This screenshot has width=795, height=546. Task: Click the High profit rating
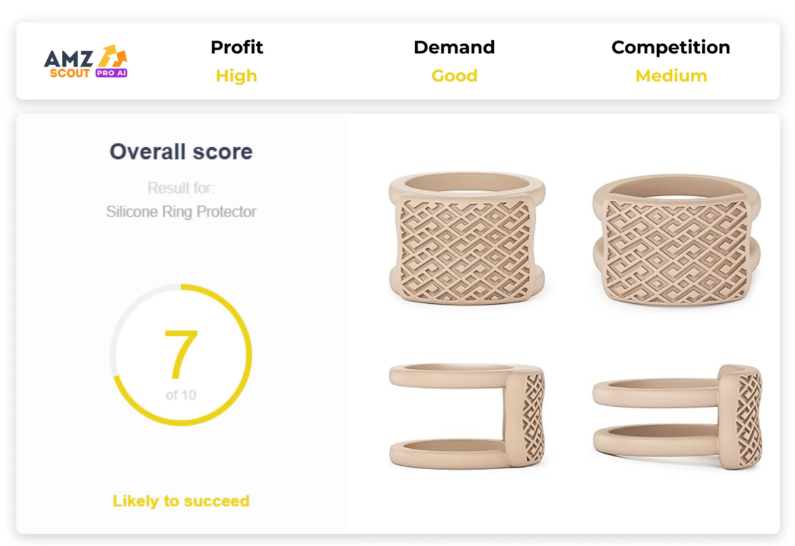[236, 76]
